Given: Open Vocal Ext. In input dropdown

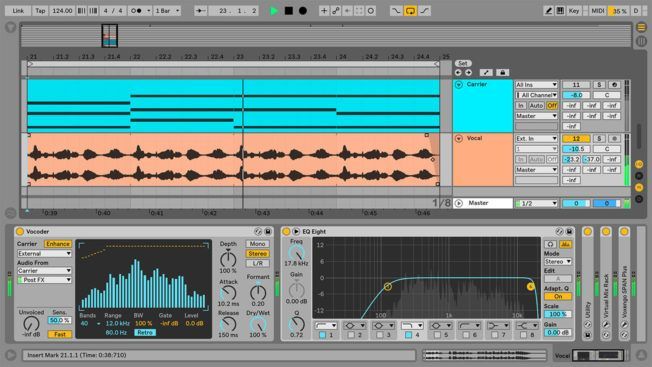Looking at the screenshot, I should pos(536,139).
